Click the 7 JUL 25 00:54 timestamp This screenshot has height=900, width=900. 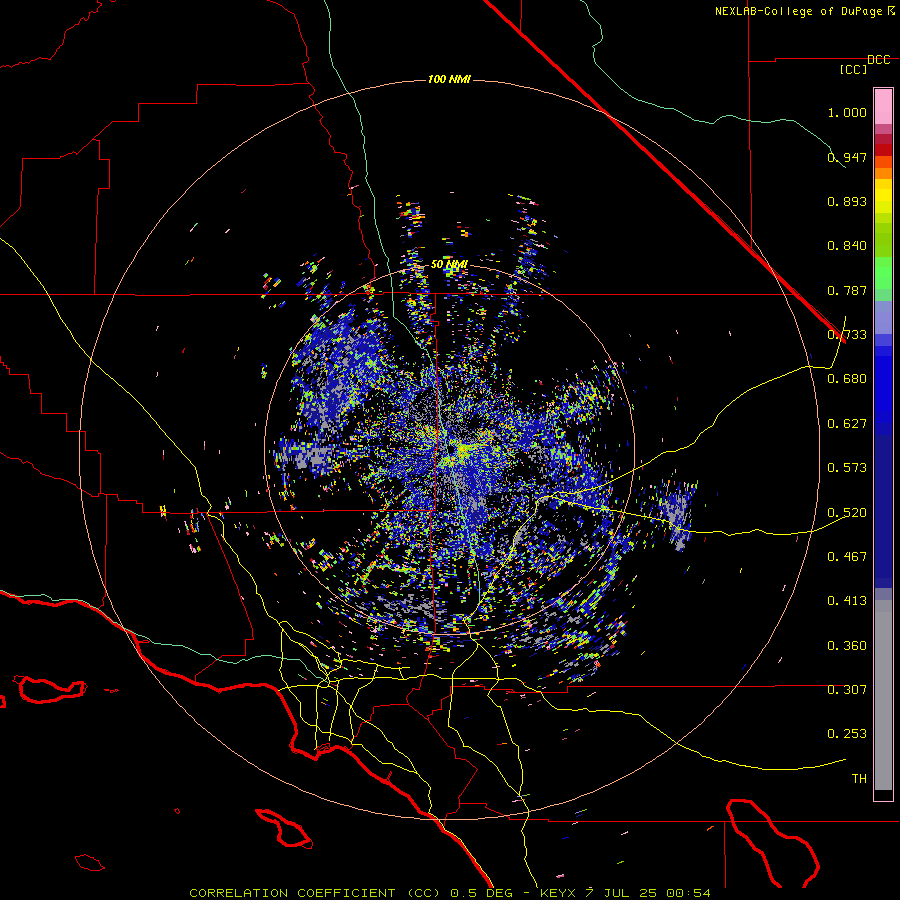pos(648,893)
